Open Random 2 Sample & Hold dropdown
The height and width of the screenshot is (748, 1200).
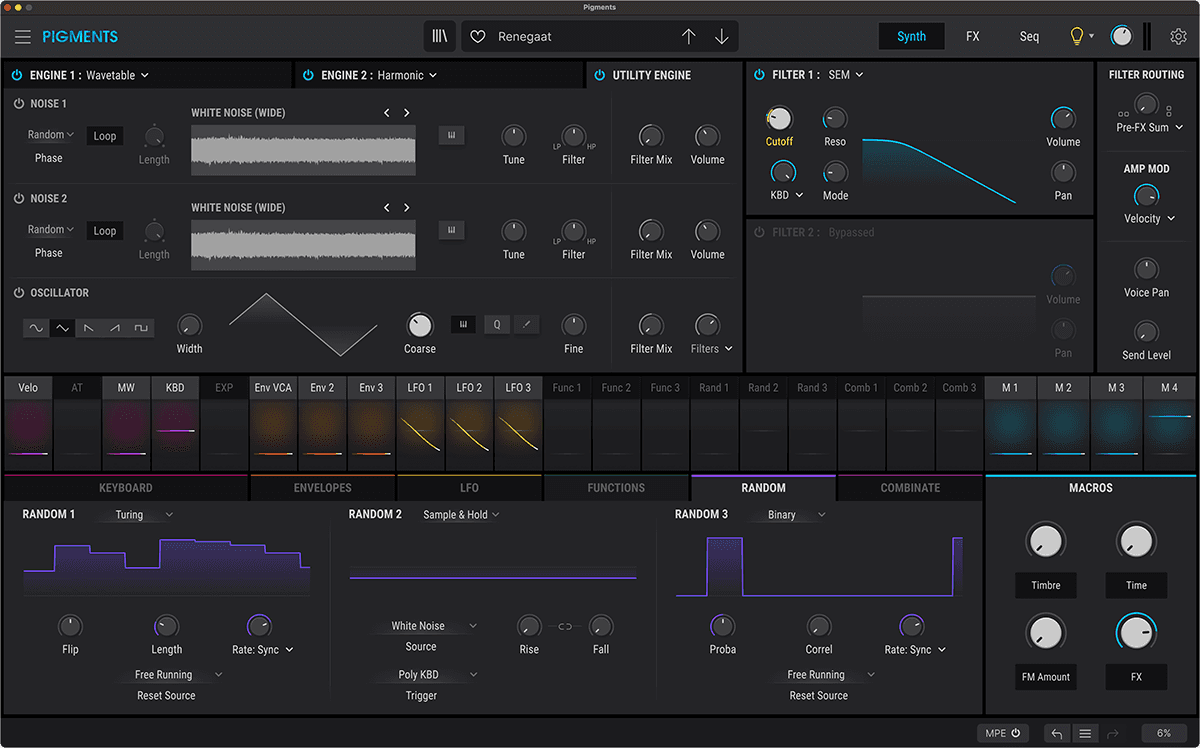pos(461,515)
